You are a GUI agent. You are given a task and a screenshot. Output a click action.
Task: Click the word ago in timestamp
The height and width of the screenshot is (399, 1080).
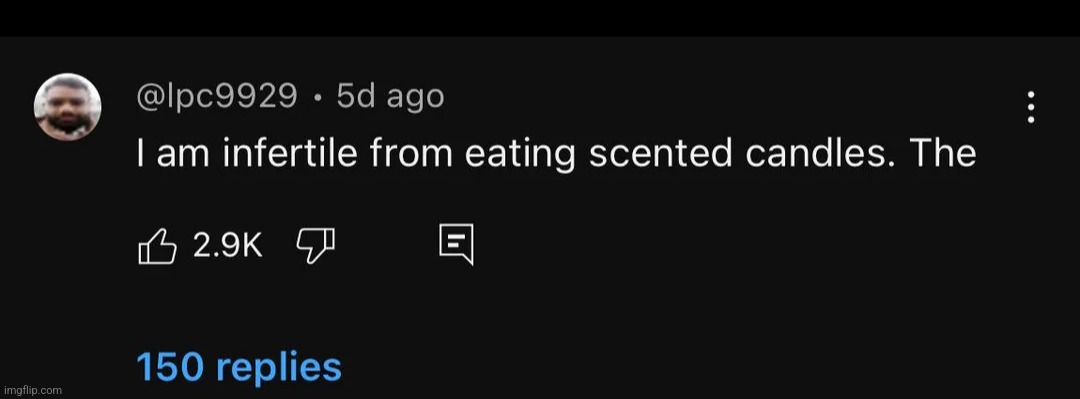pos(415,98)
